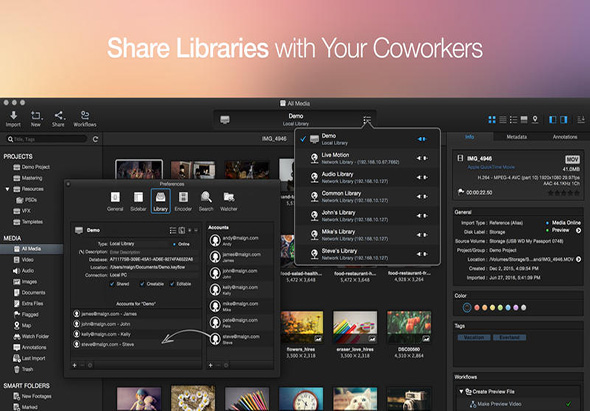The height and width of the screenshot is (411, 590).
Task: Select andy@malgn.com account
Action: [240, 241]
